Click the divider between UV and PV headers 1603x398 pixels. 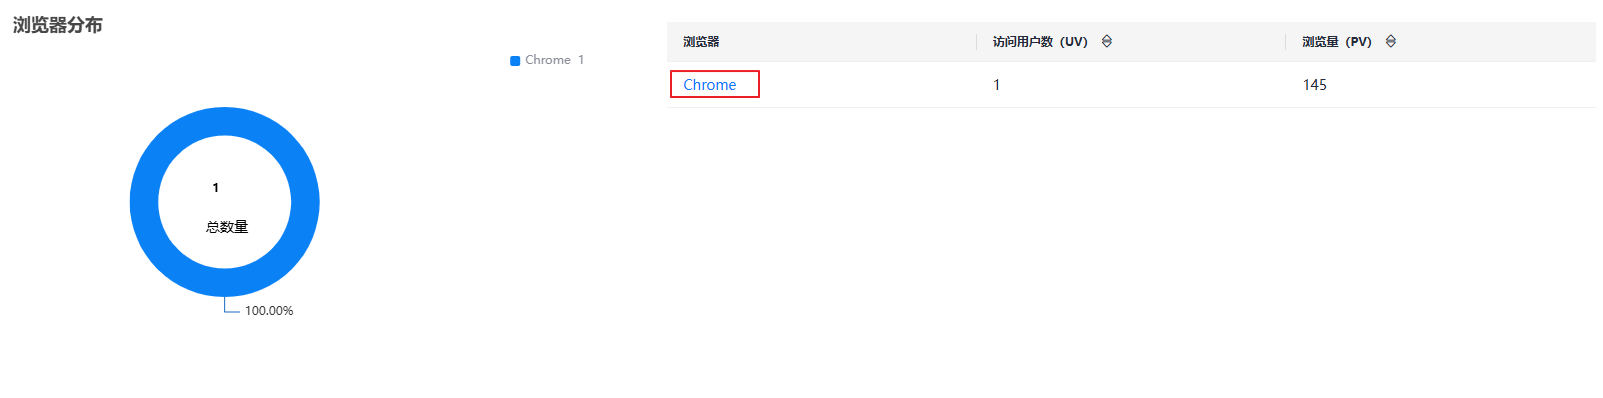[x=1285, y=42]
